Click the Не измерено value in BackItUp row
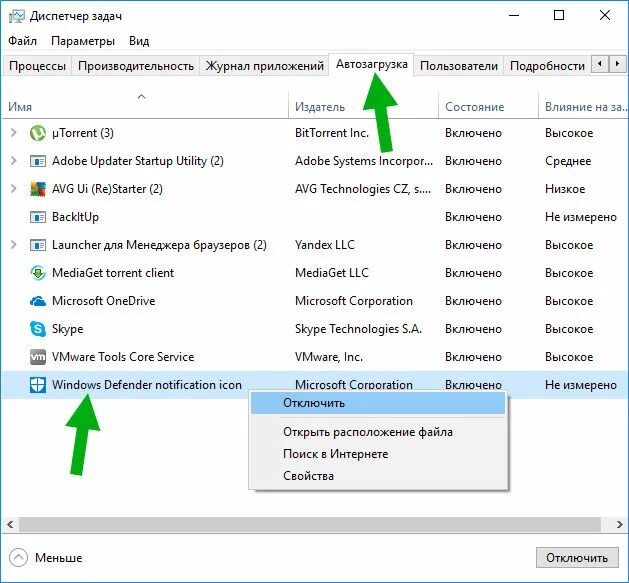Viewport: 629px width, 583px height. point(580,217)
